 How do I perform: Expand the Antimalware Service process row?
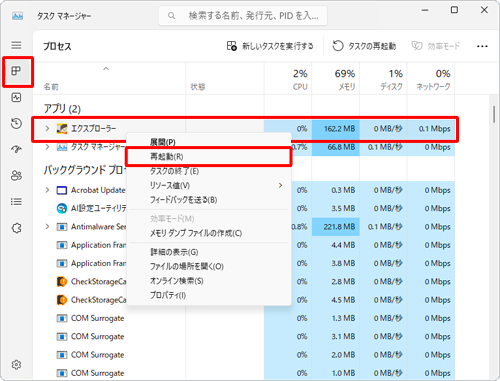[47, 227]
